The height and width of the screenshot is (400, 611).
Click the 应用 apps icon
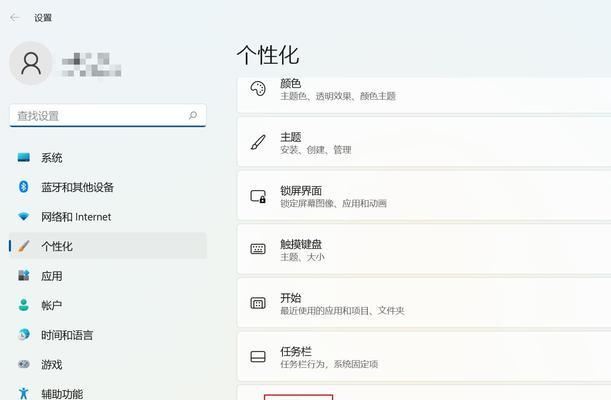pyautogui.click(x=23, y=275)
